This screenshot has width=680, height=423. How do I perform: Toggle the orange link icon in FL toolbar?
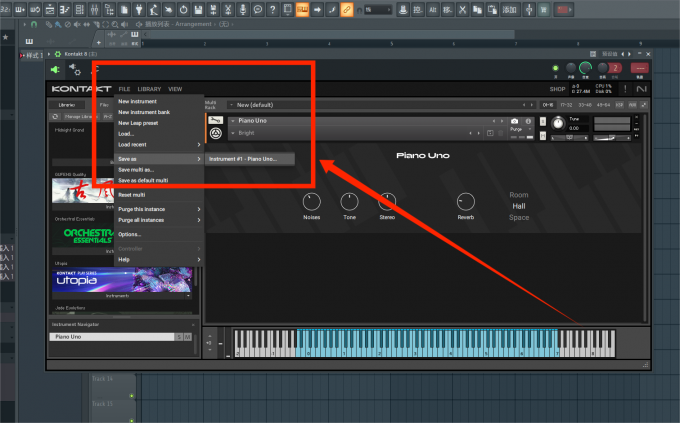point(347,9)
